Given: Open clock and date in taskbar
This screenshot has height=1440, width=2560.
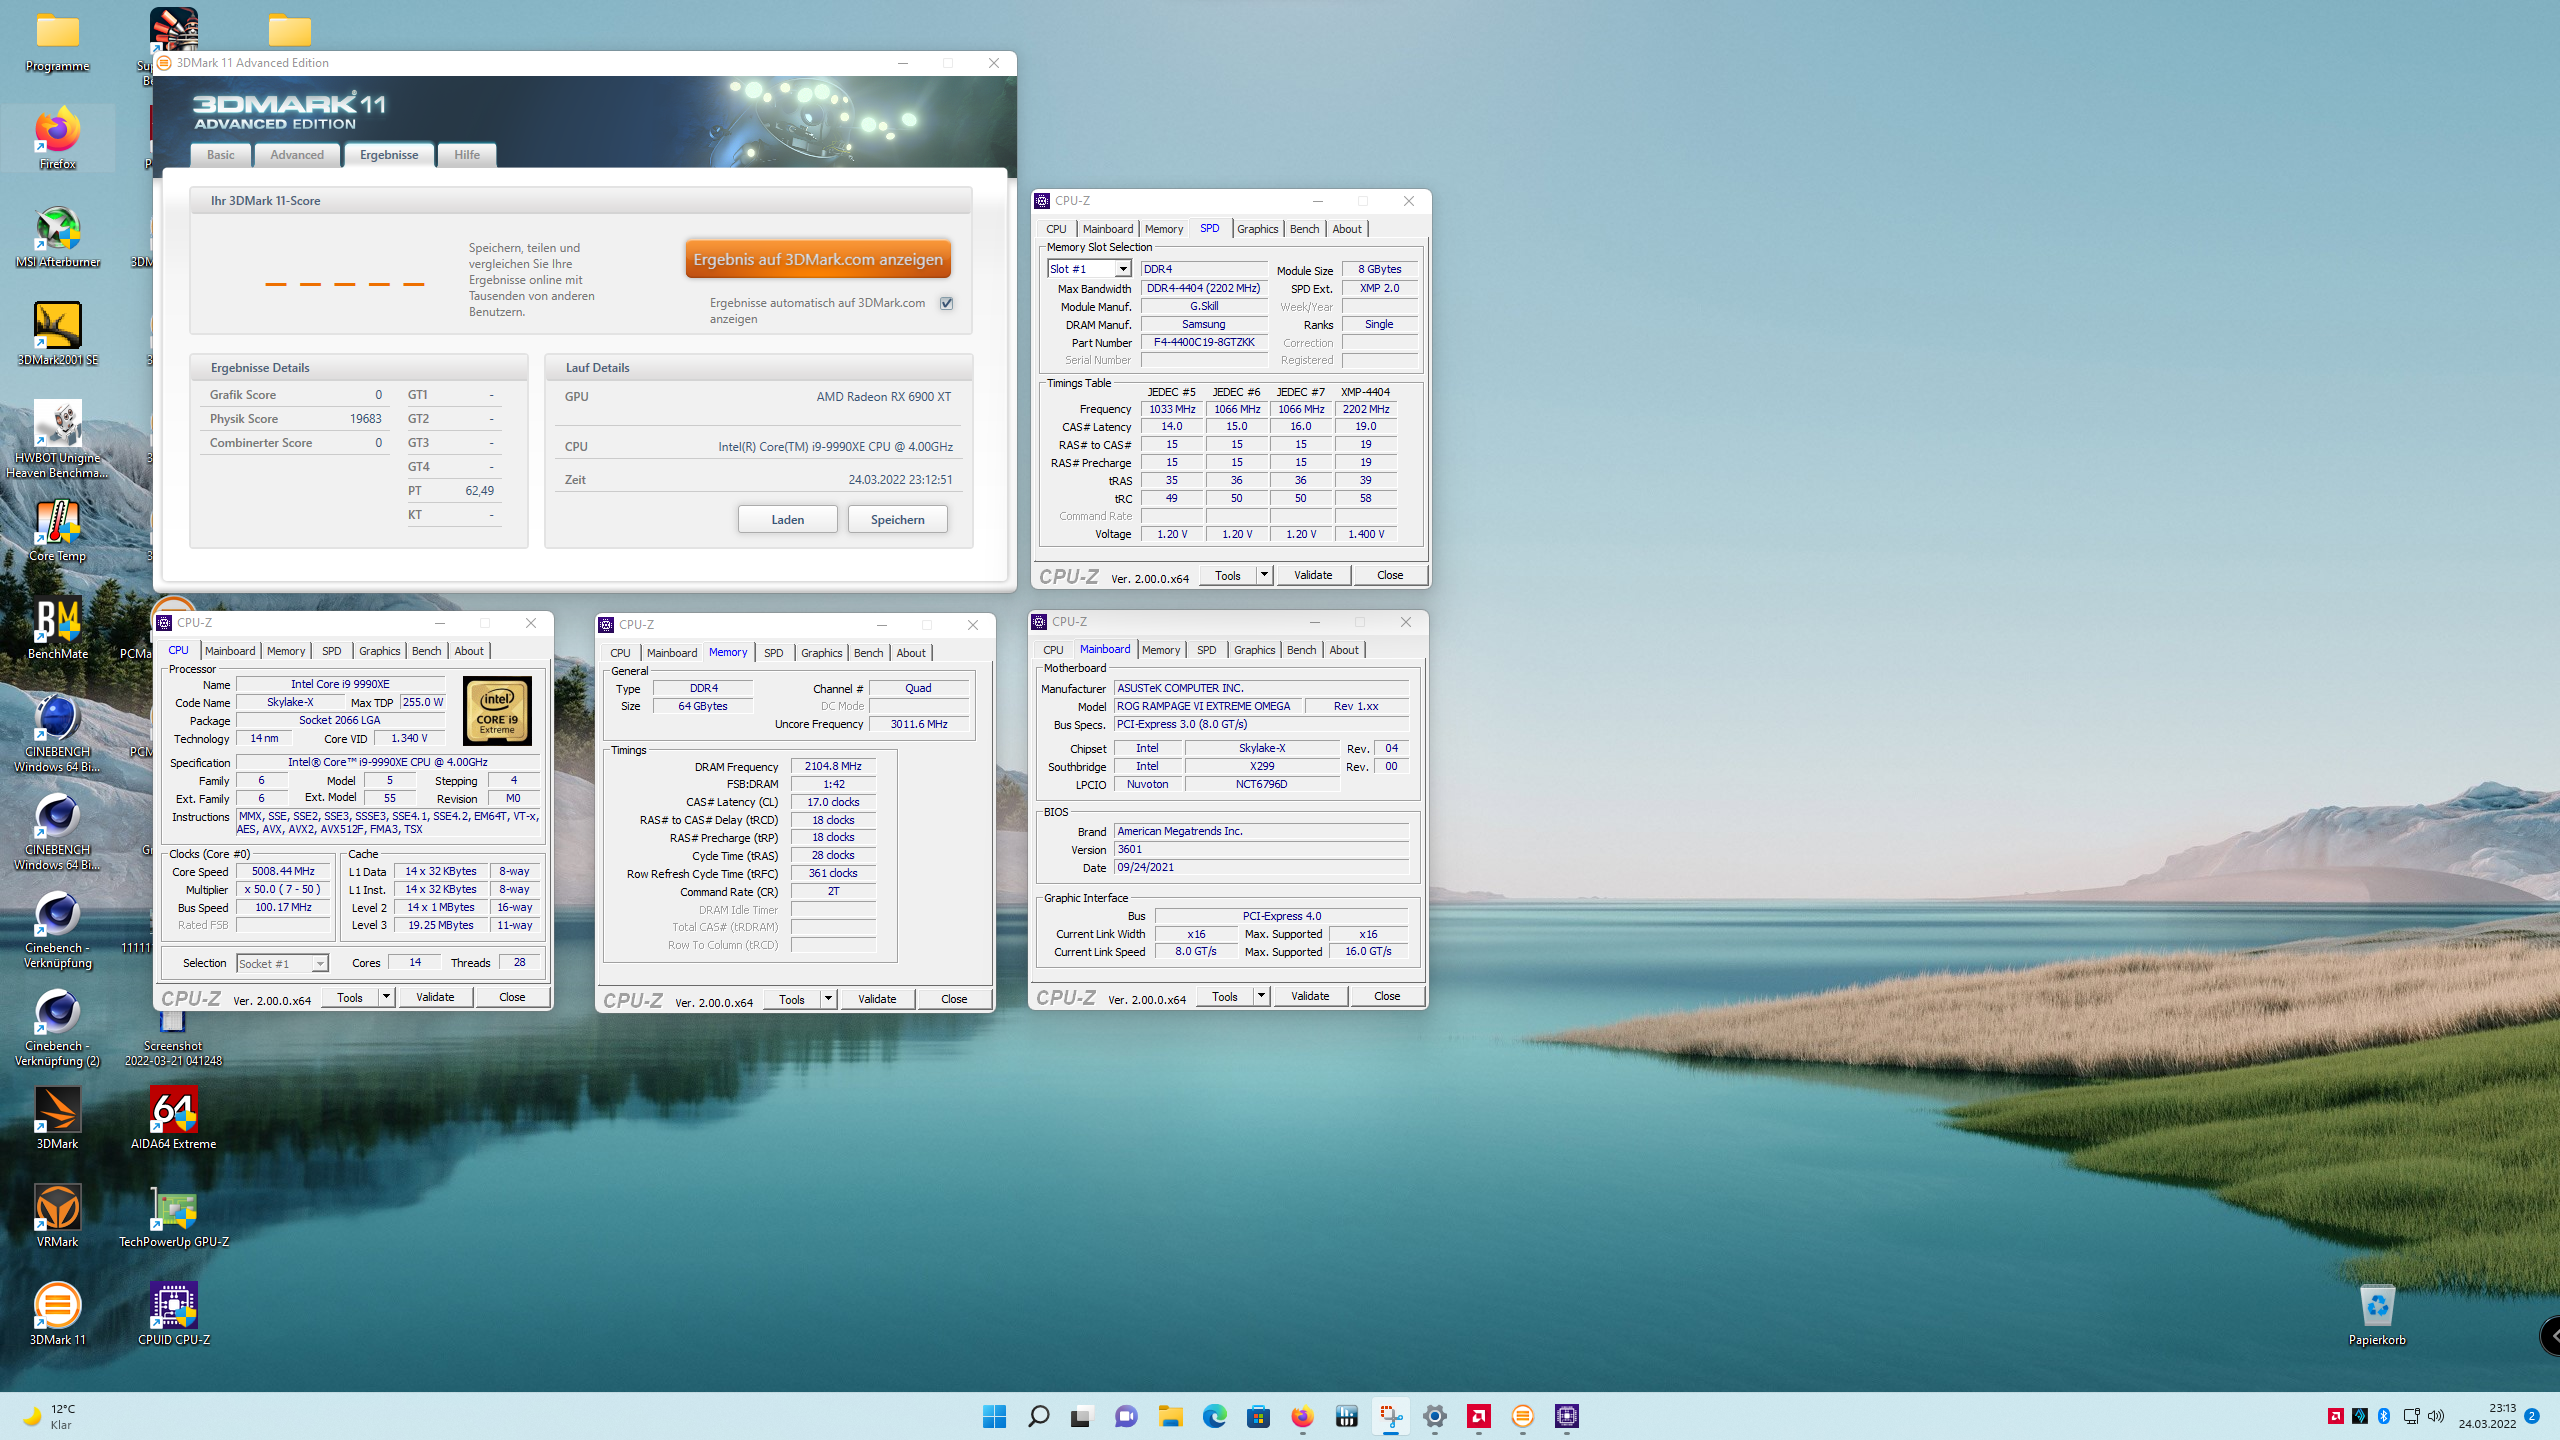Looking at the screenshot, I should click(x=2487, y=1416).
